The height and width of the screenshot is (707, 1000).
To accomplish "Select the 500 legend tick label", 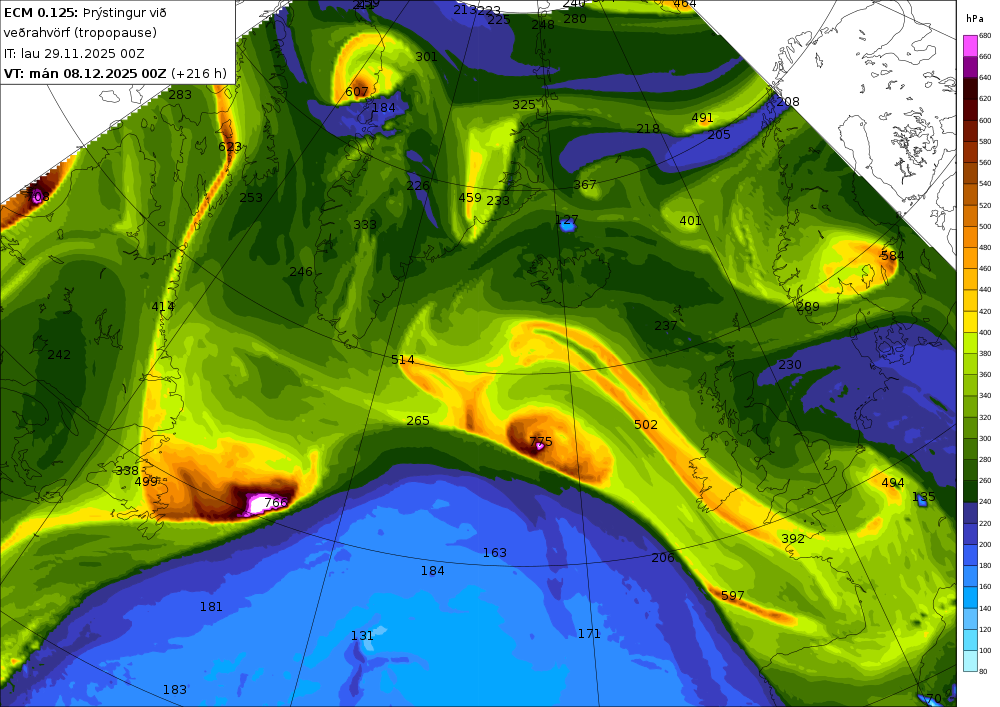I will [x=985, y=226].
